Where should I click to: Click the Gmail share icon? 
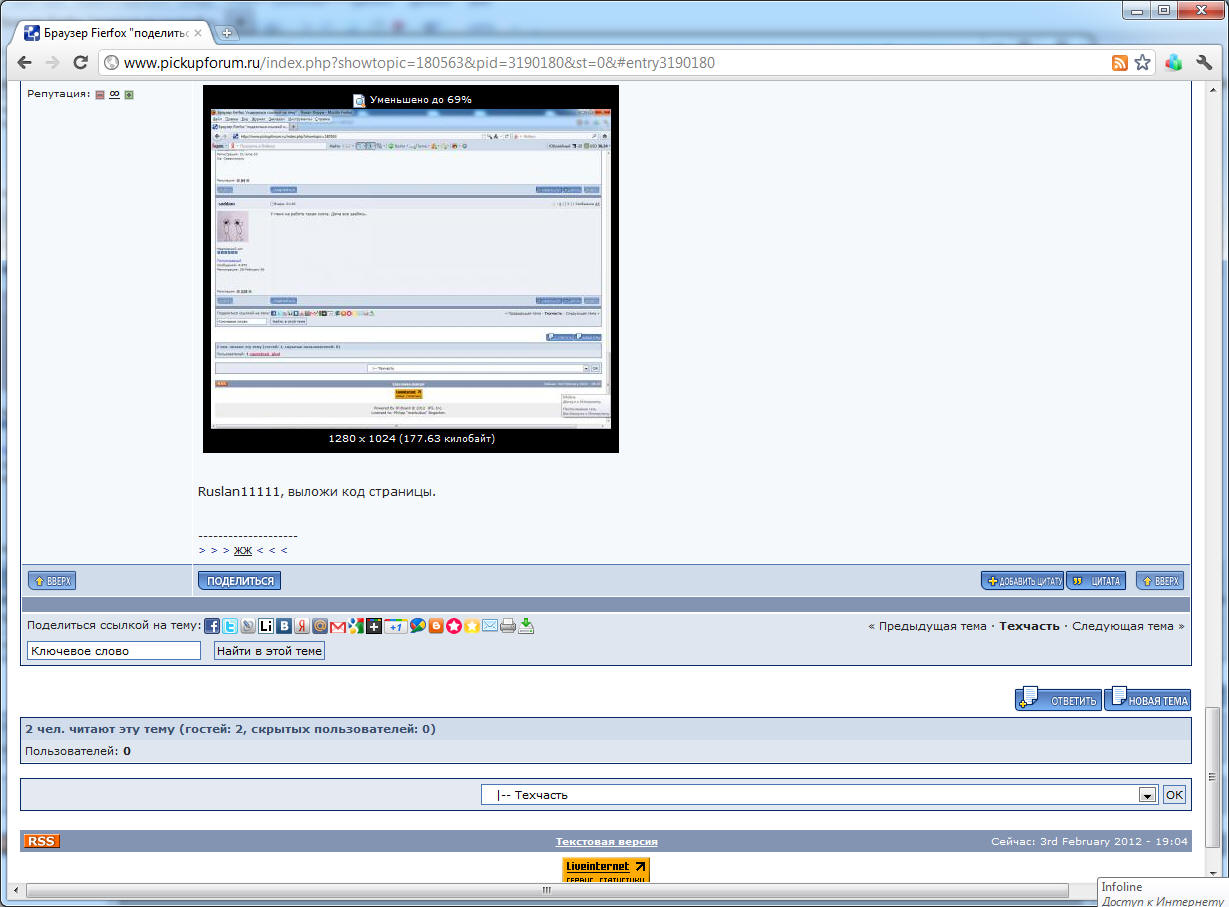338,626
